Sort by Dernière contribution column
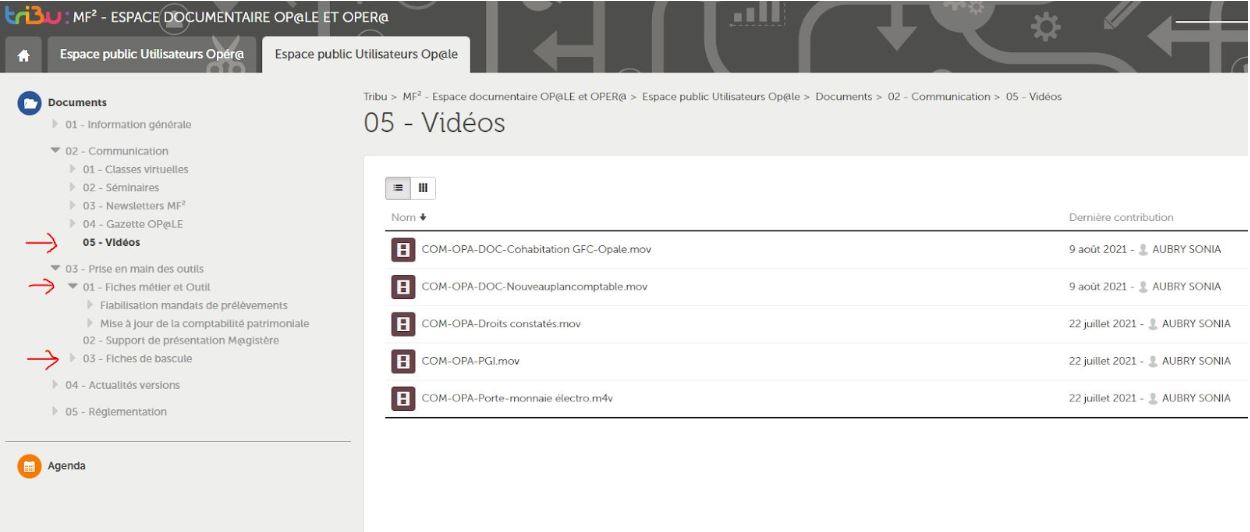 (1121, 217)
